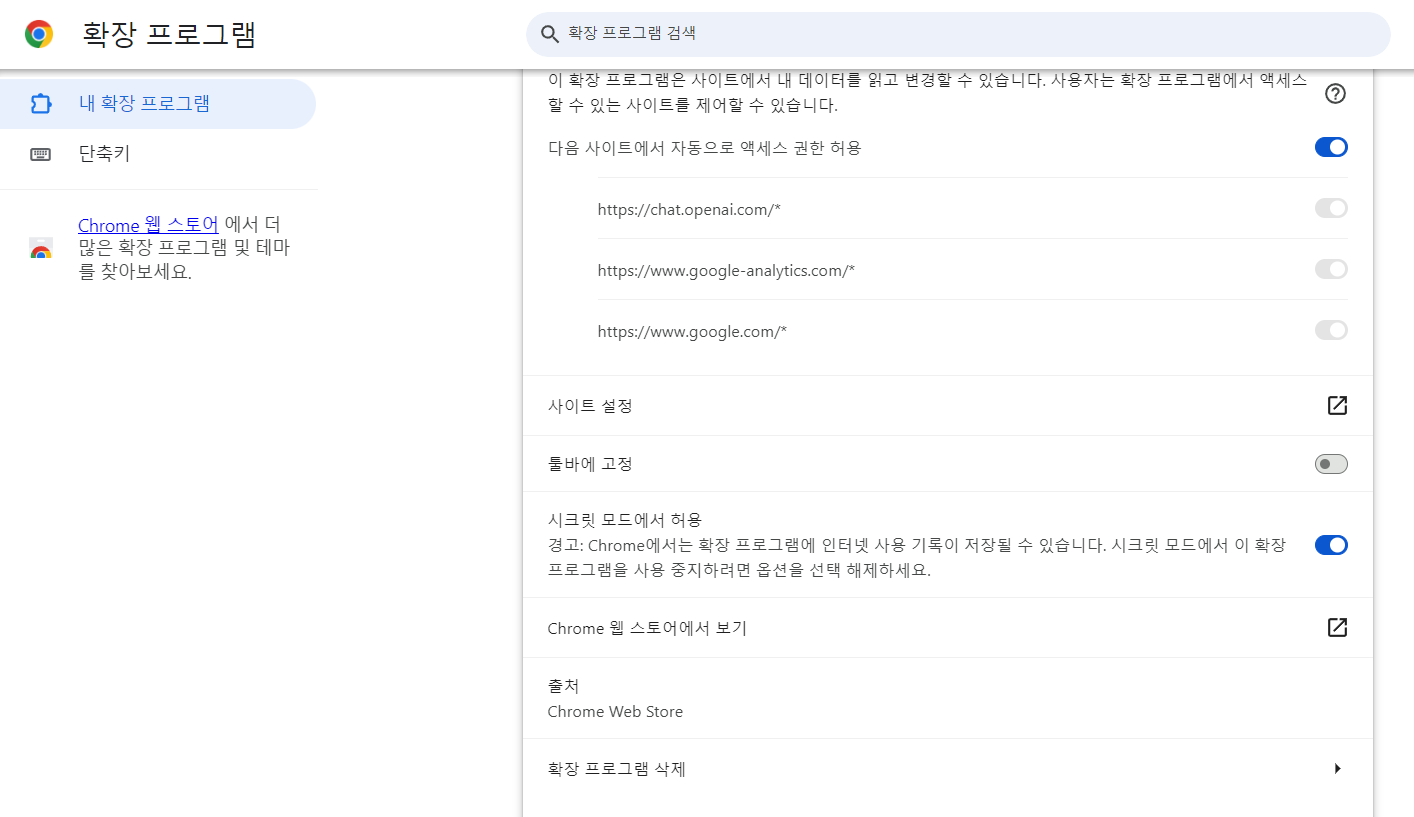Click Chrome 웹 스토어에서 보기 label
This screenshot has height=817, width=1414.
click(x=647, y=628)
